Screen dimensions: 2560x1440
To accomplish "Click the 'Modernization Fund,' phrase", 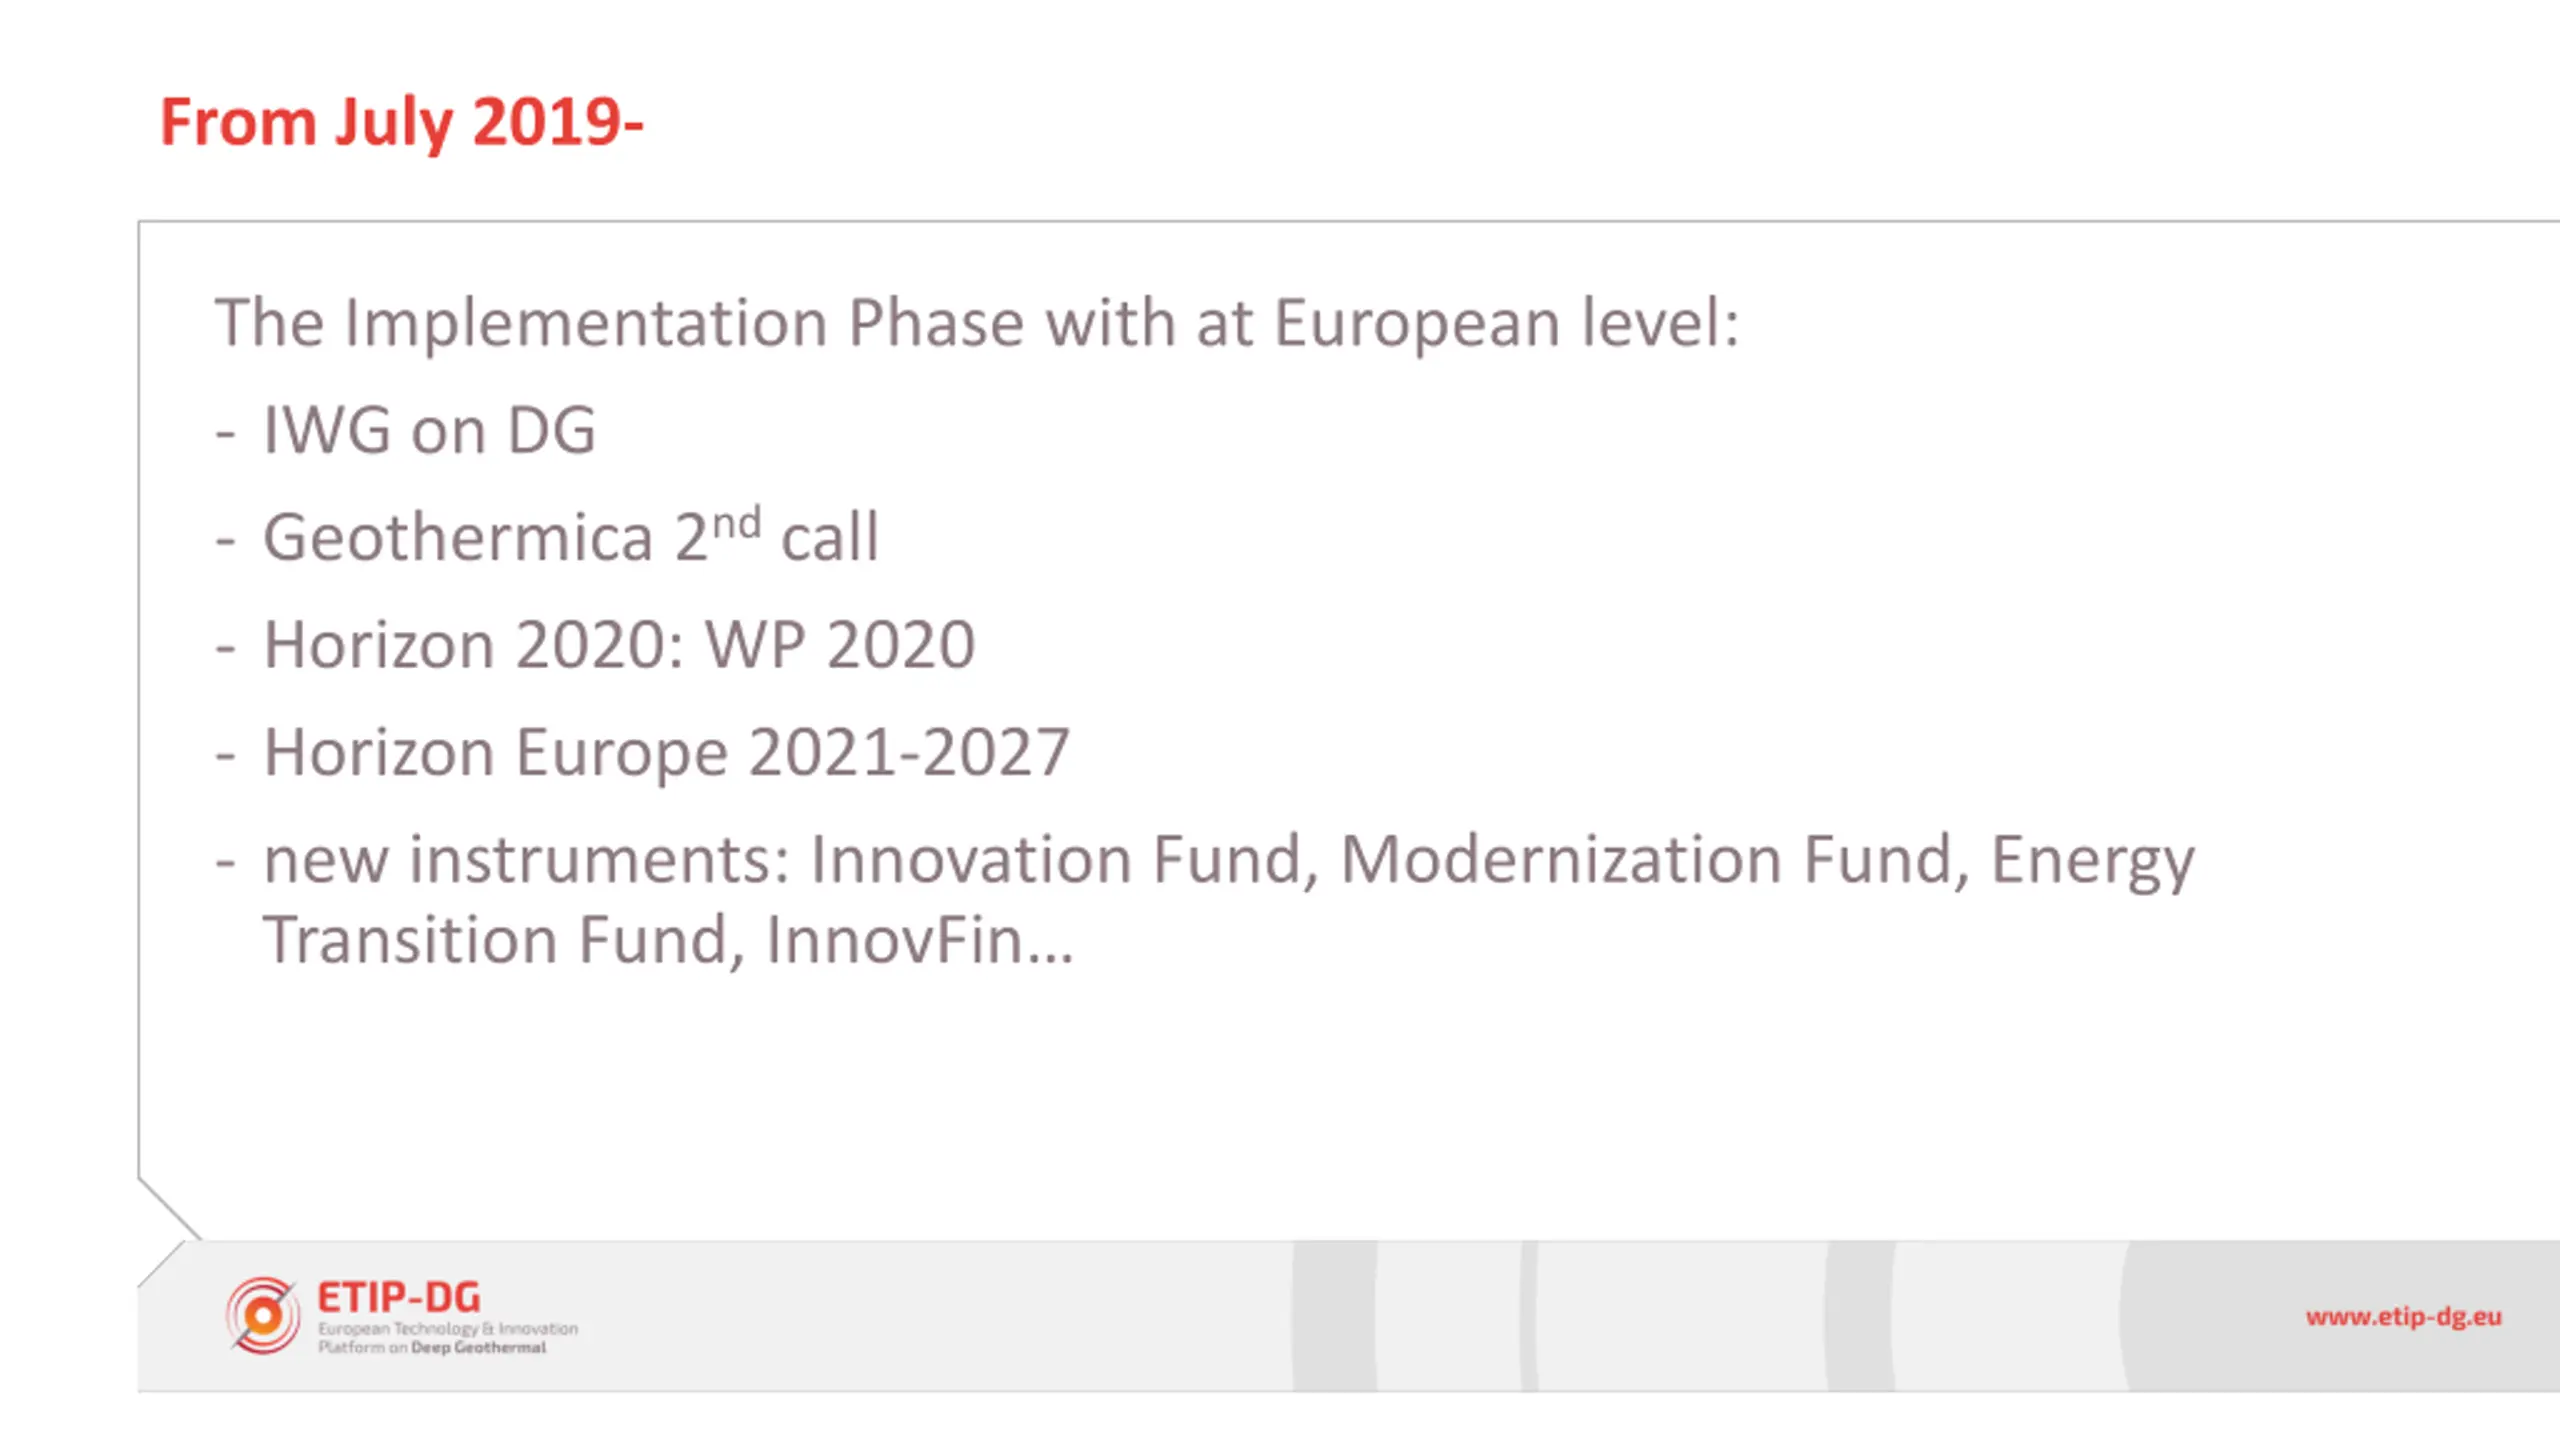I will pyautogui.click(x=1655, y=859).
